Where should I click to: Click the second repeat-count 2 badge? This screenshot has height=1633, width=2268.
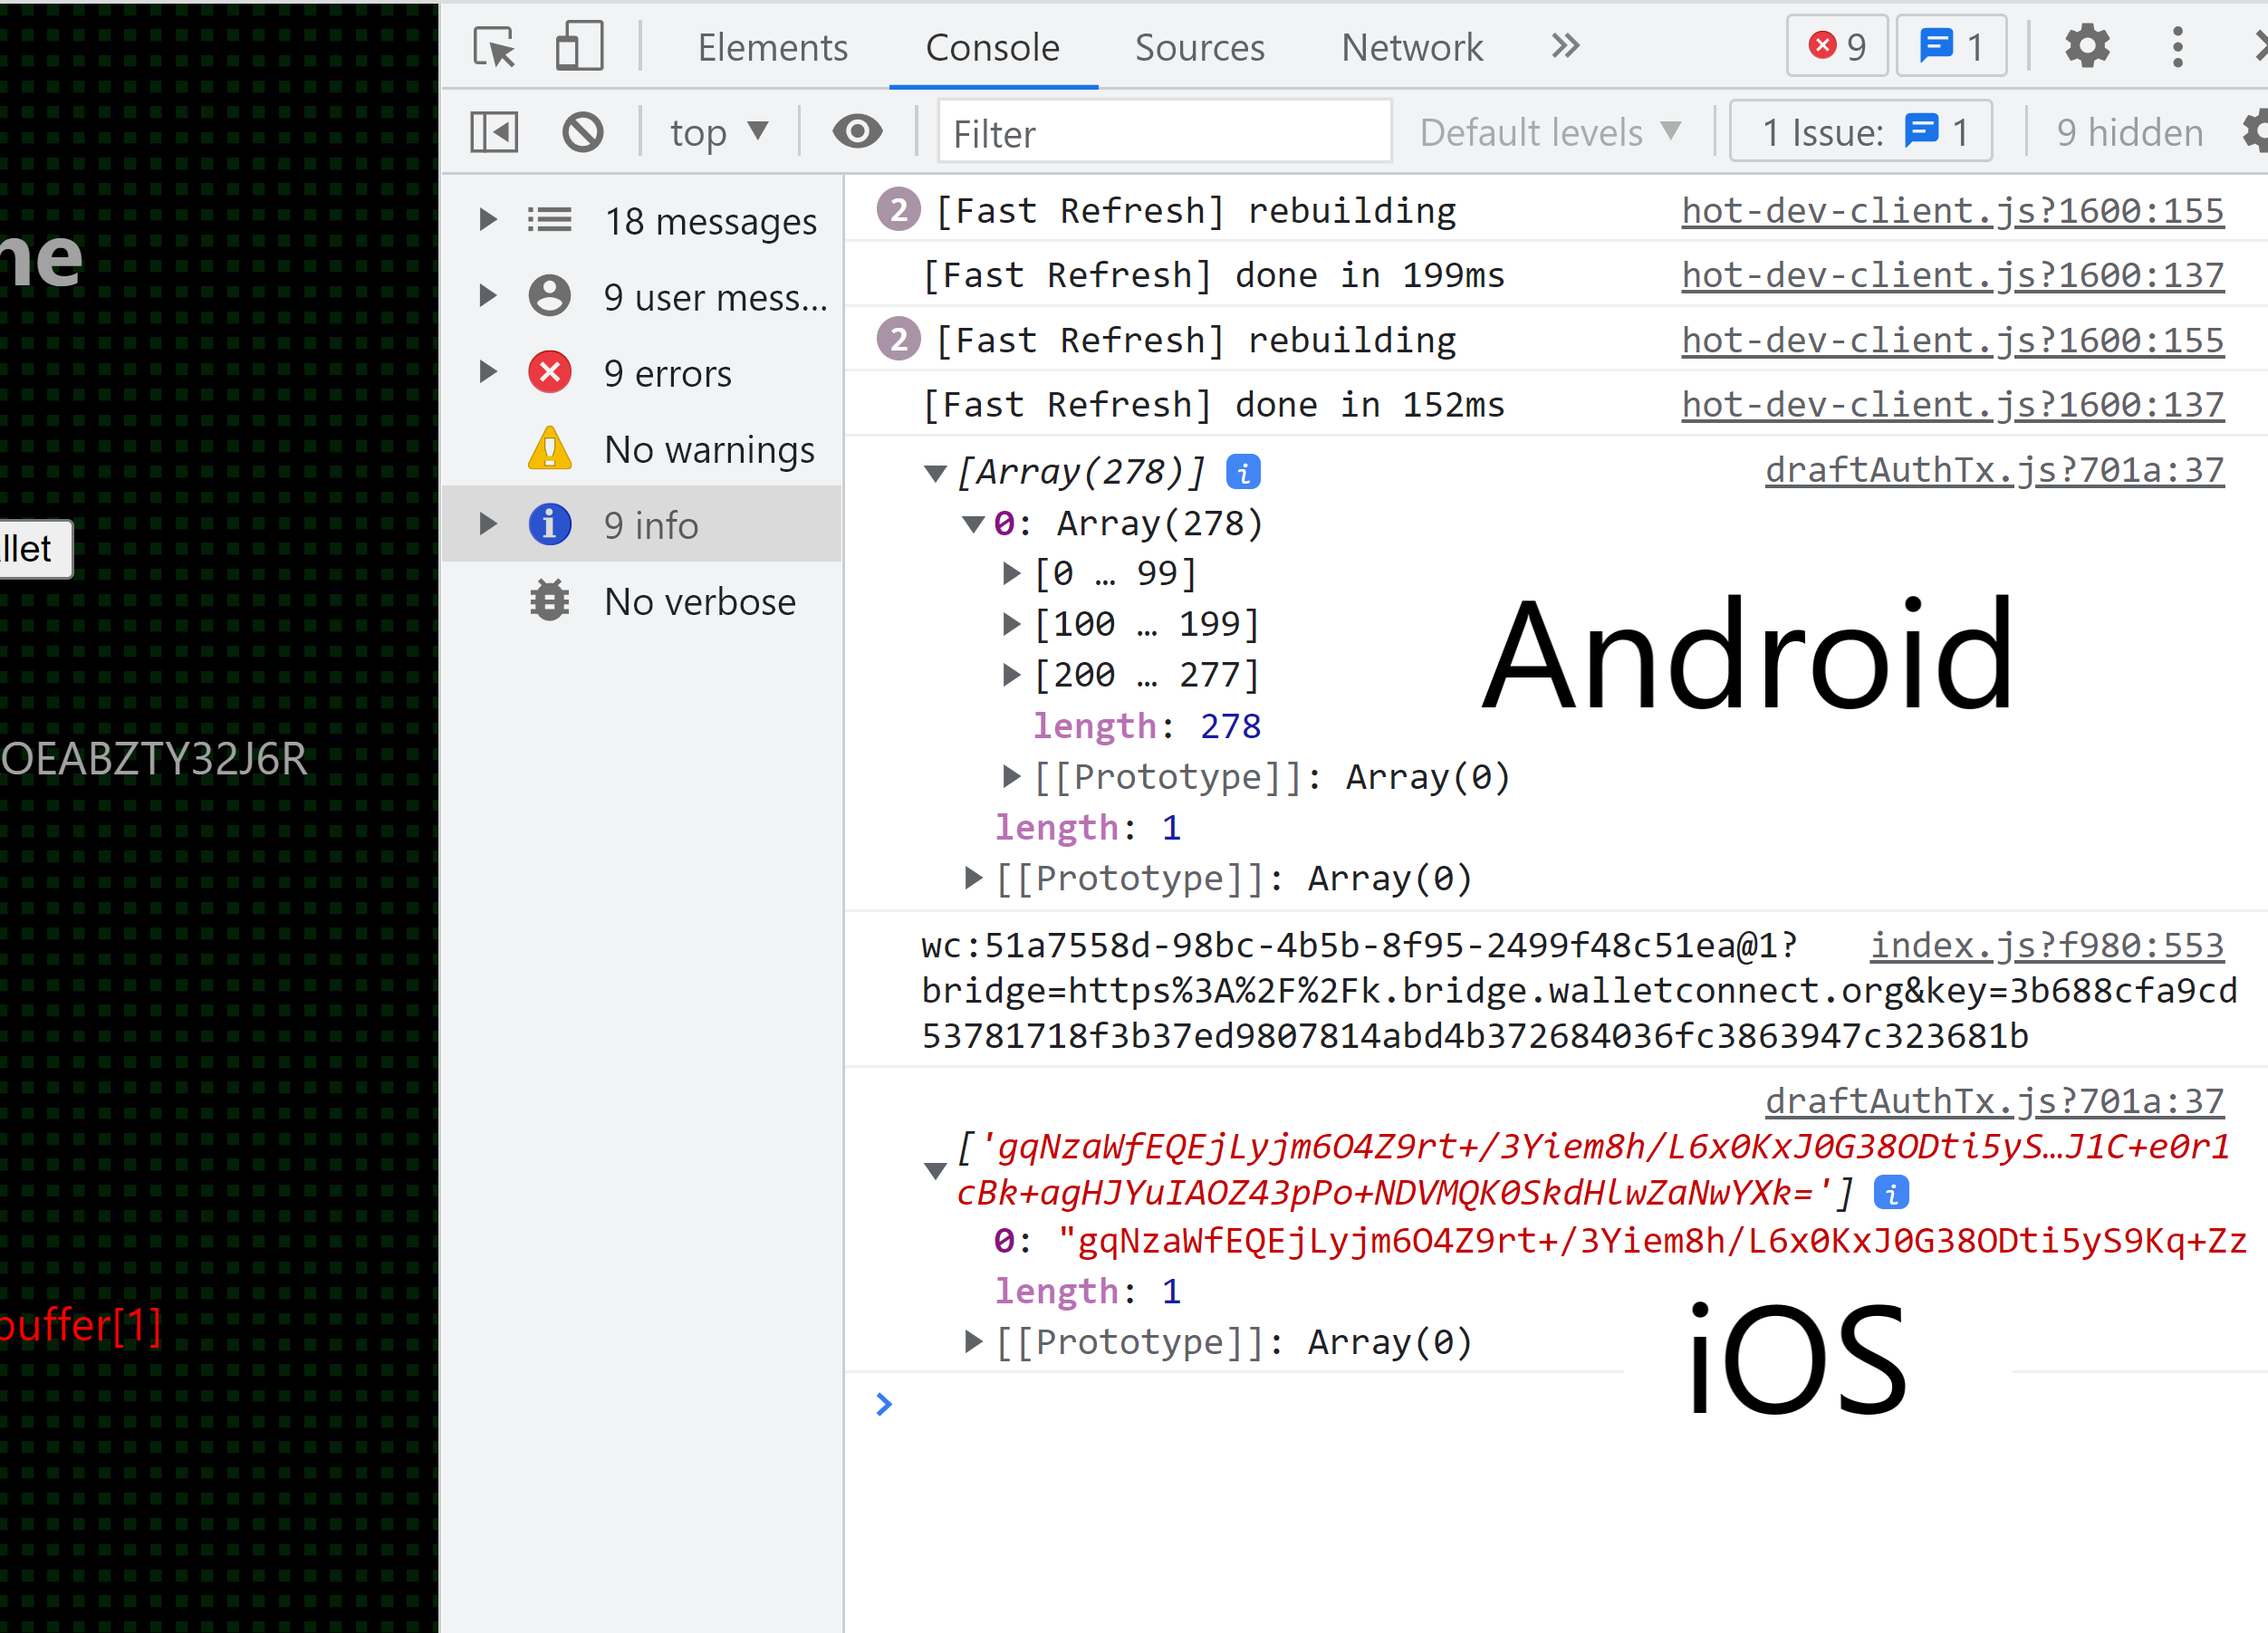(x=898, y=340)
